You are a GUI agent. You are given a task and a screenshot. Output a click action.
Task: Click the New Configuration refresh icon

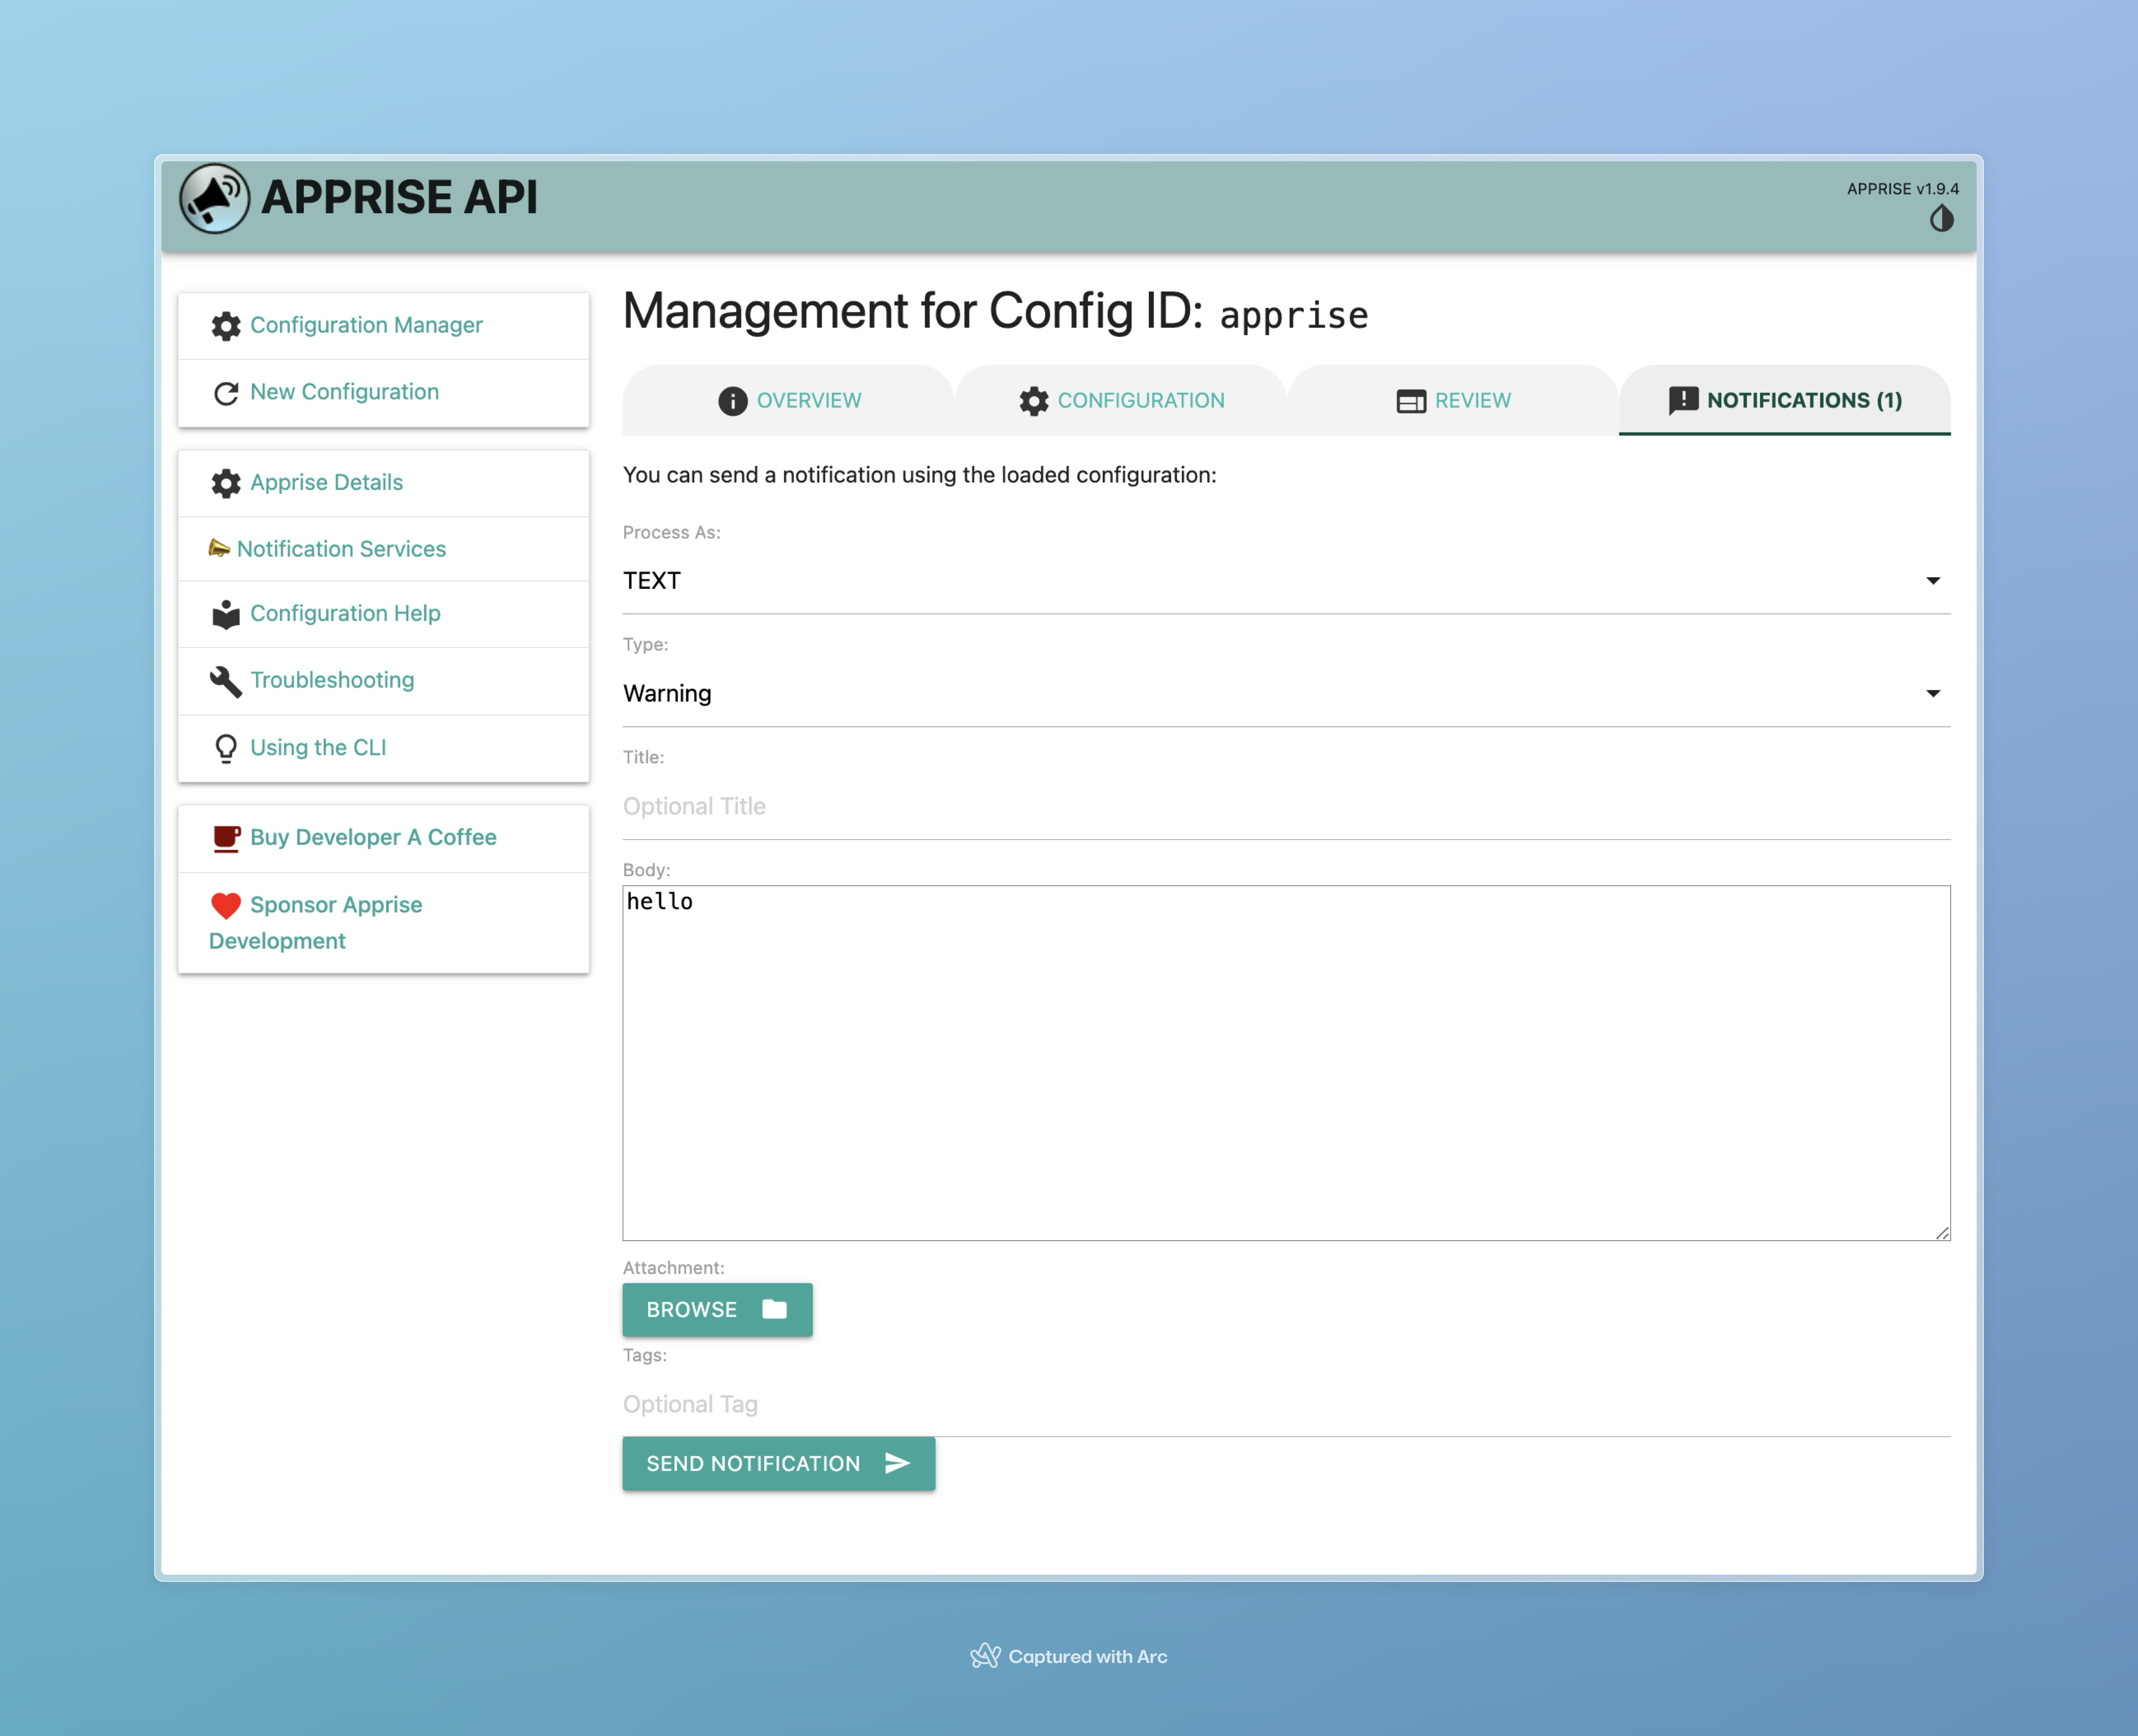[226, 393]
